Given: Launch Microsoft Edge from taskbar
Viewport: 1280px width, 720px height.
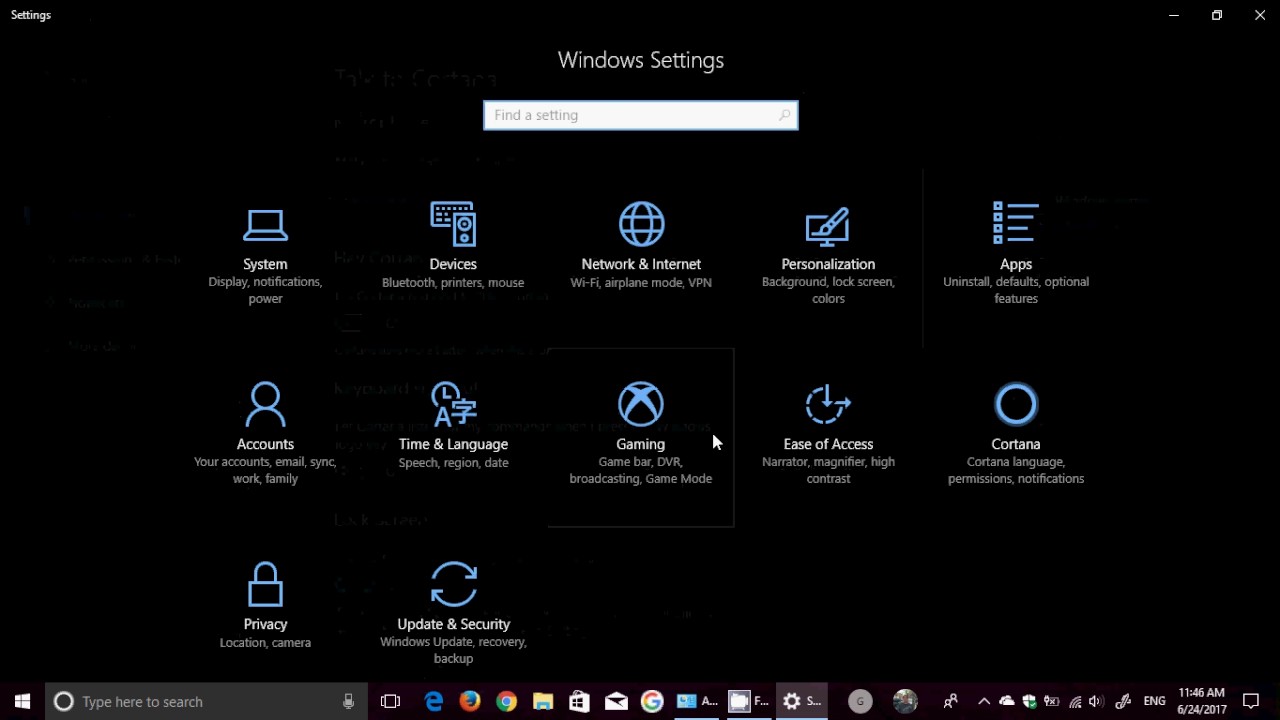Looking at the screenshot, I should pyautogui.click(x=433, y=701).
